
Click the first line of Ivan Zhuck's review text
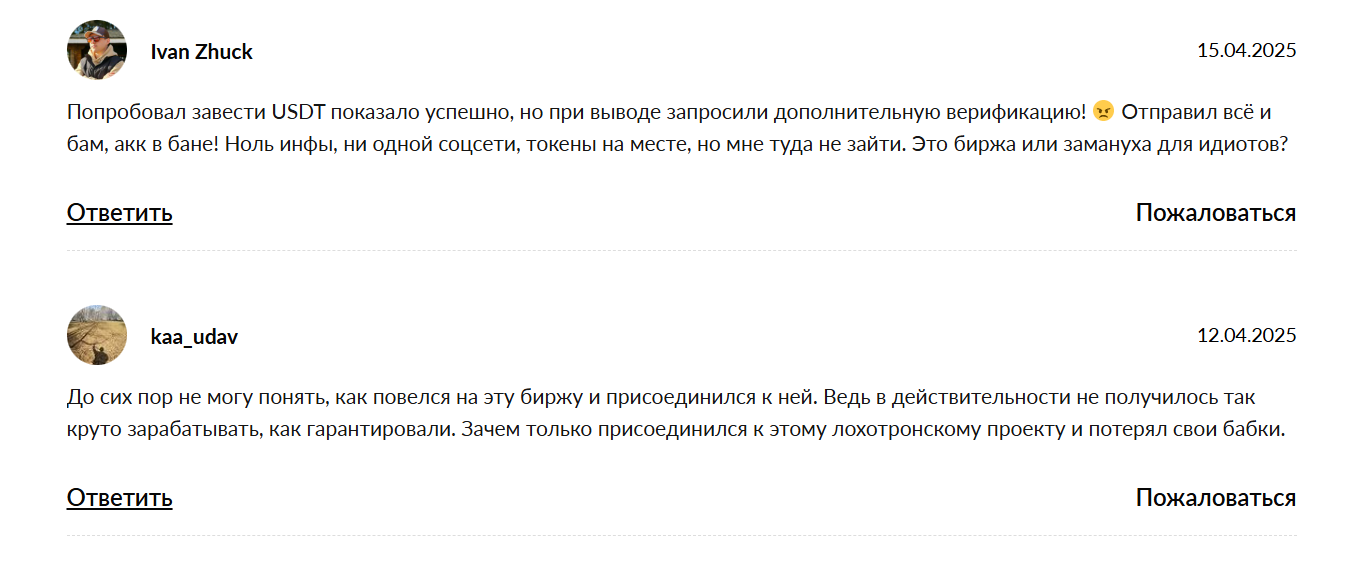tap(669, 112)
